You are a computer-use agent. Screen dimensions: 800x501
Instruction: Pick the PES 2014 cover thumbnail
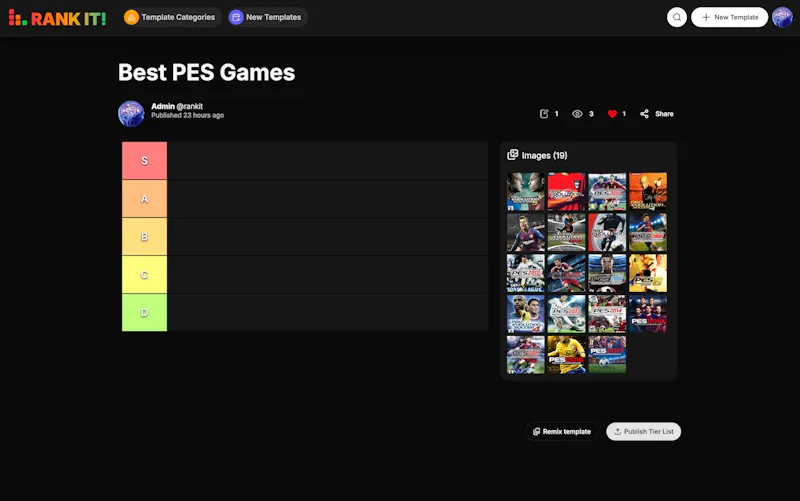pos(607,314)
